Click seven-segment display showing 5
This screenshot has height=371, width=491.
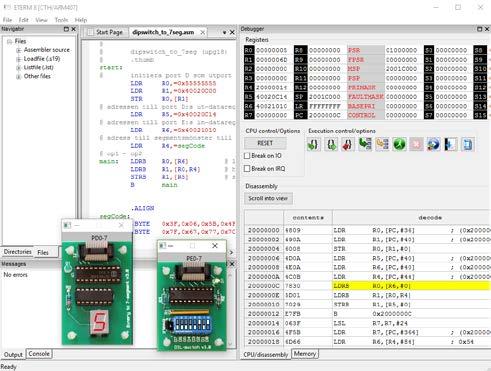(99, 322)
